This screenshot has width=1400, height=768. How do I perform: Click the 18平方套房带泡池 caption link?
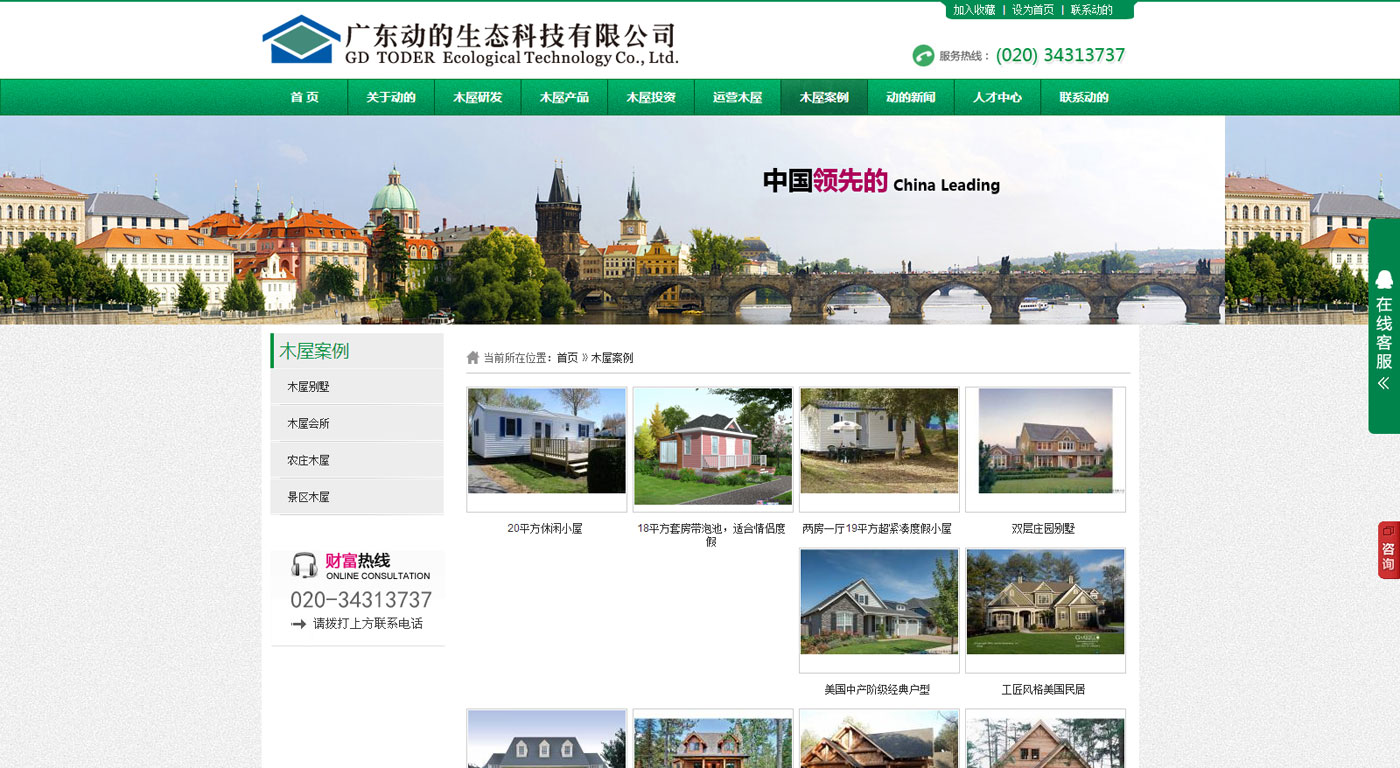point(711,535)
